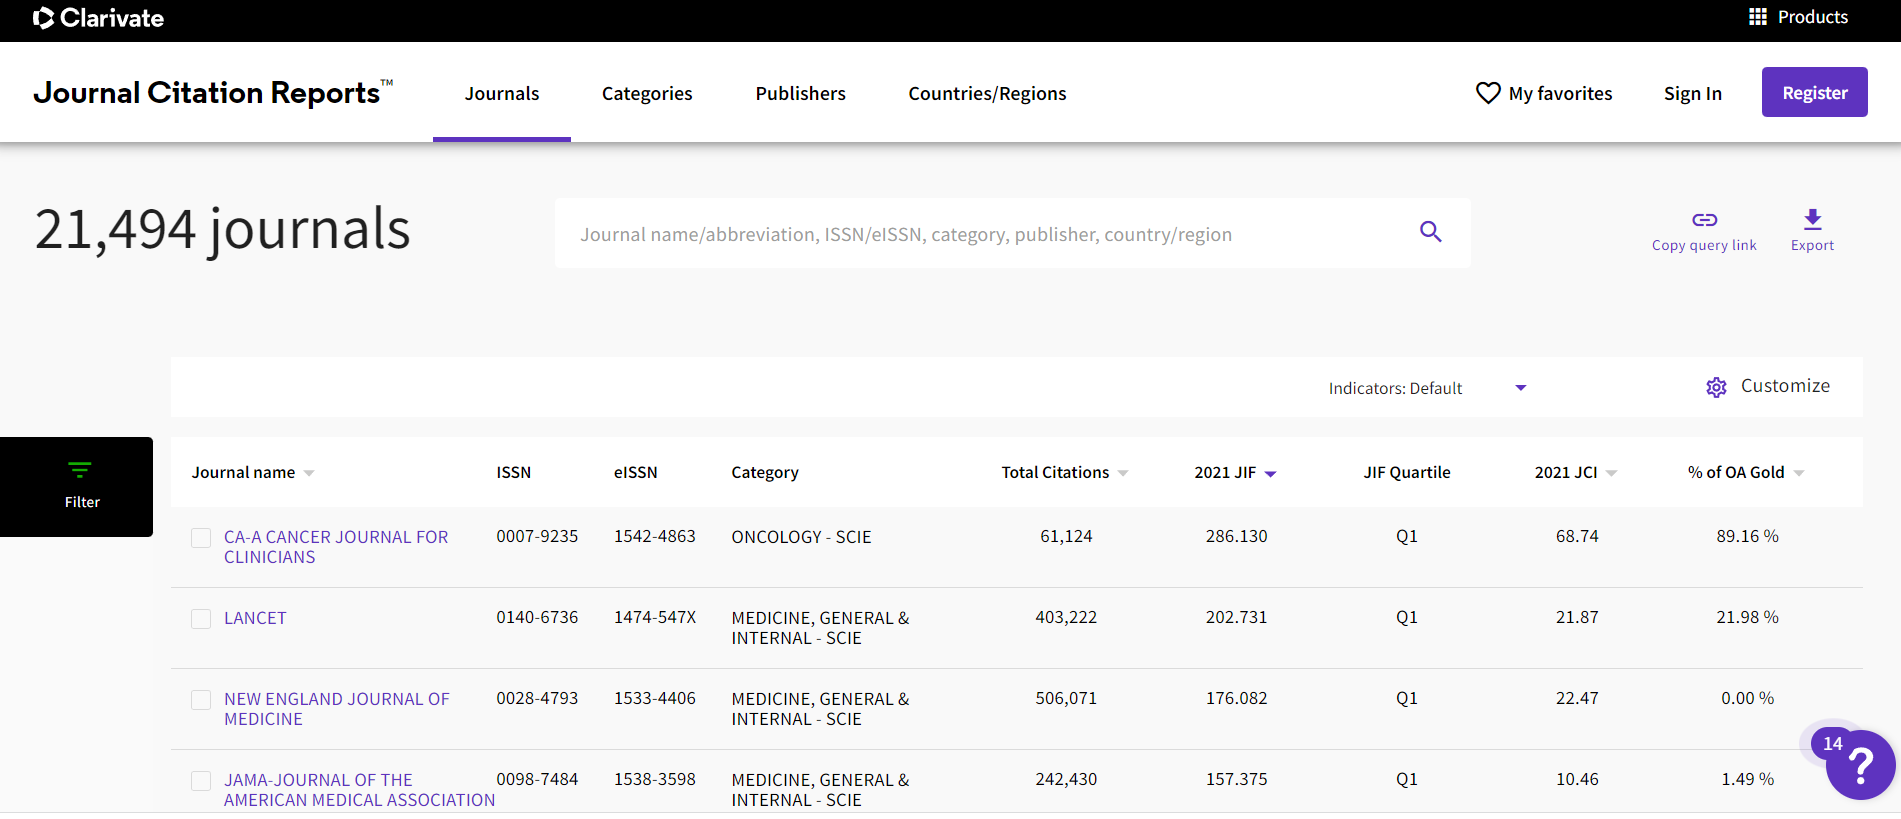The height and width of the screenshot is (819, 1901).
Task: Toggle the 2021 JIF sort arrow
Action: (1270, 474)
